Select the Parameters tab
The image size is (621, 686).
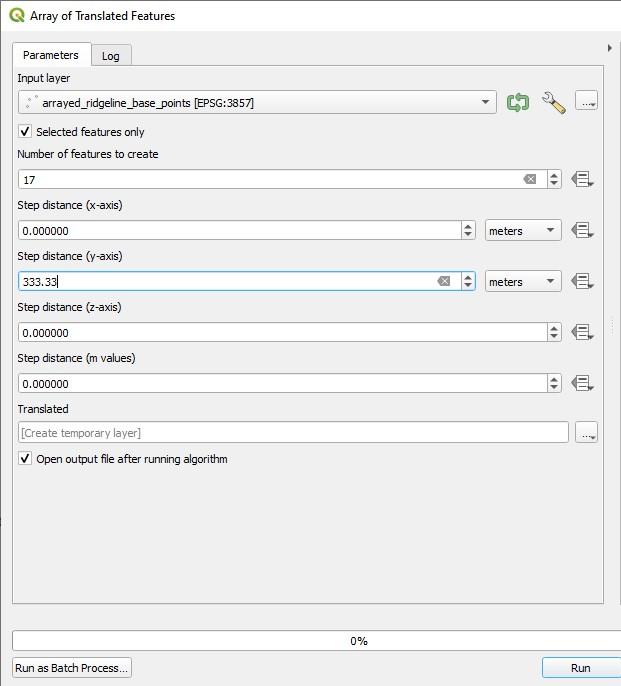pos(51,55)
